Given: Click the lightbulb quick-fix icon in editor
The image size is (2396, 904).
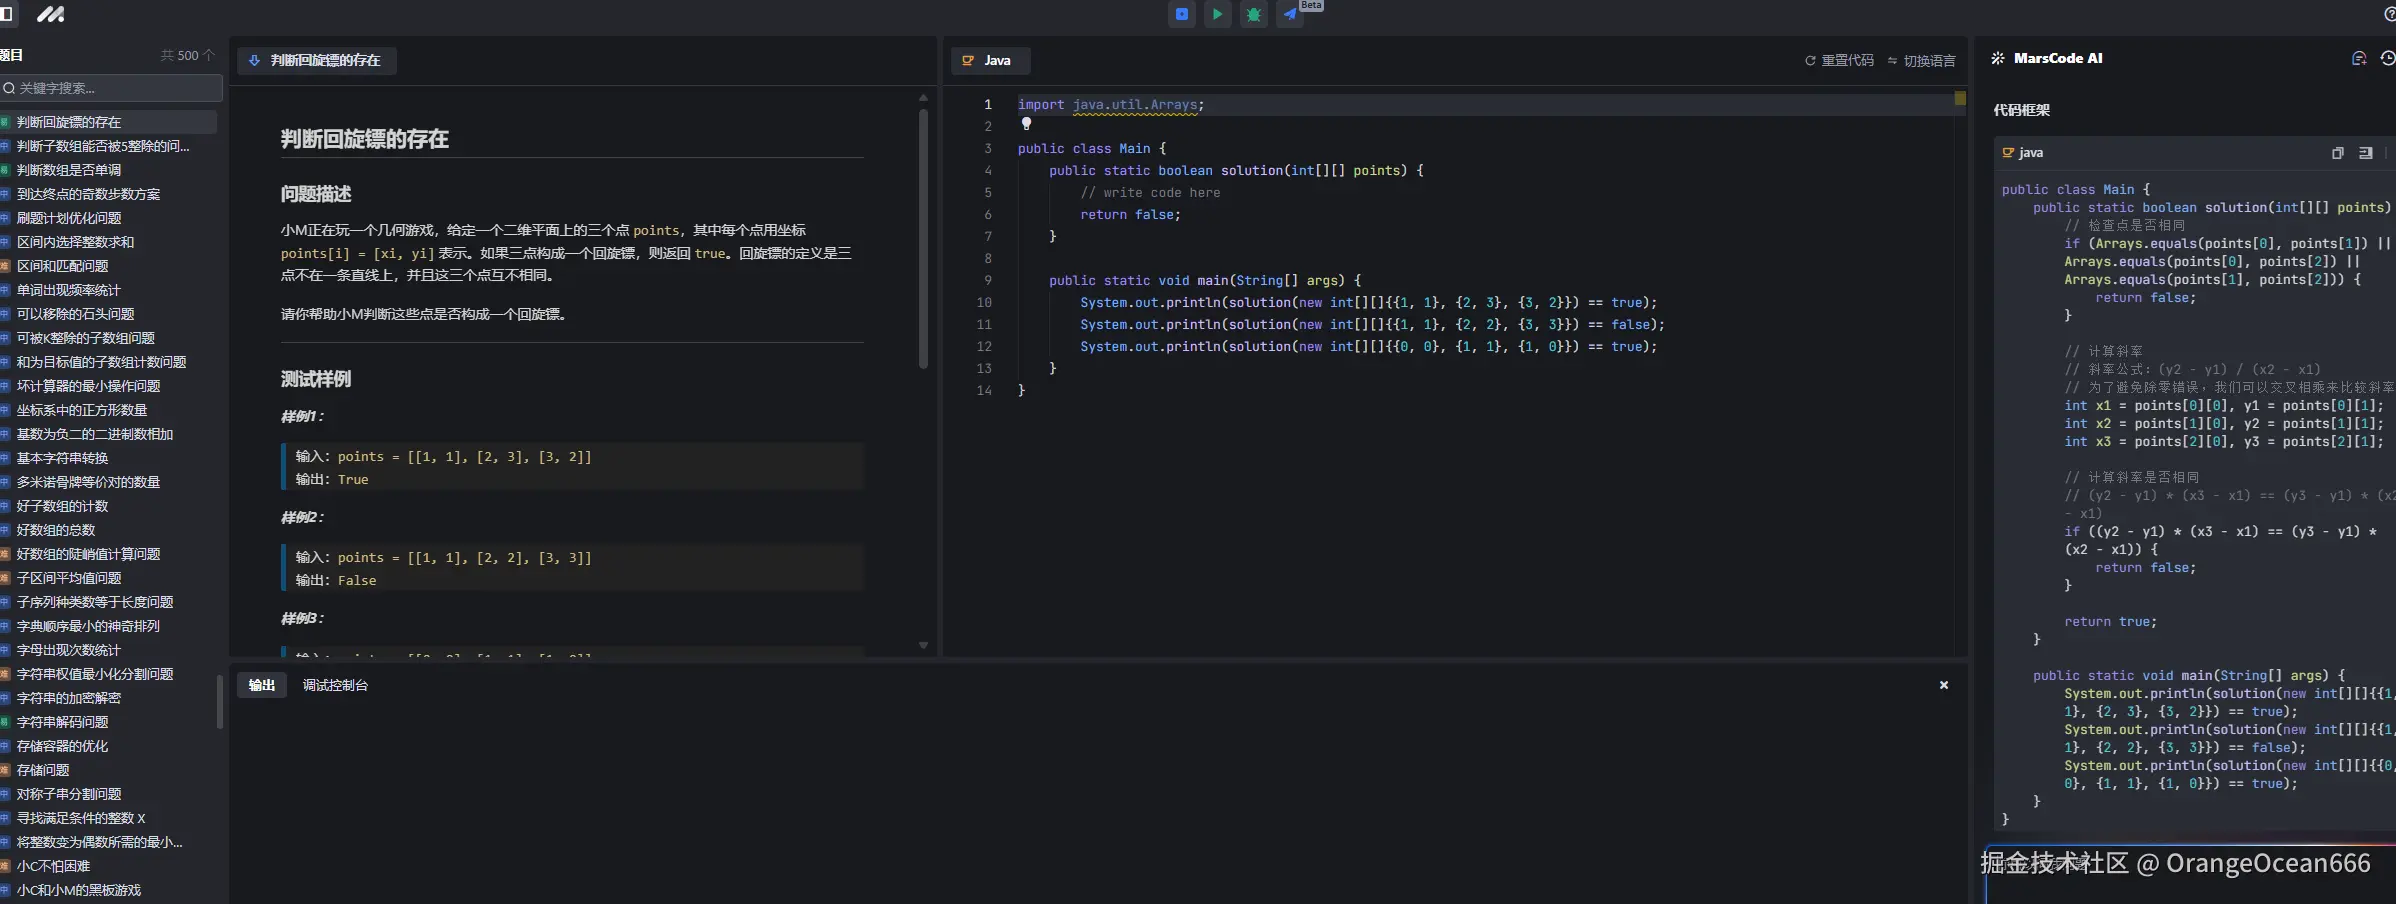Looking at the screenshot, I should (x=1026, y=124).
